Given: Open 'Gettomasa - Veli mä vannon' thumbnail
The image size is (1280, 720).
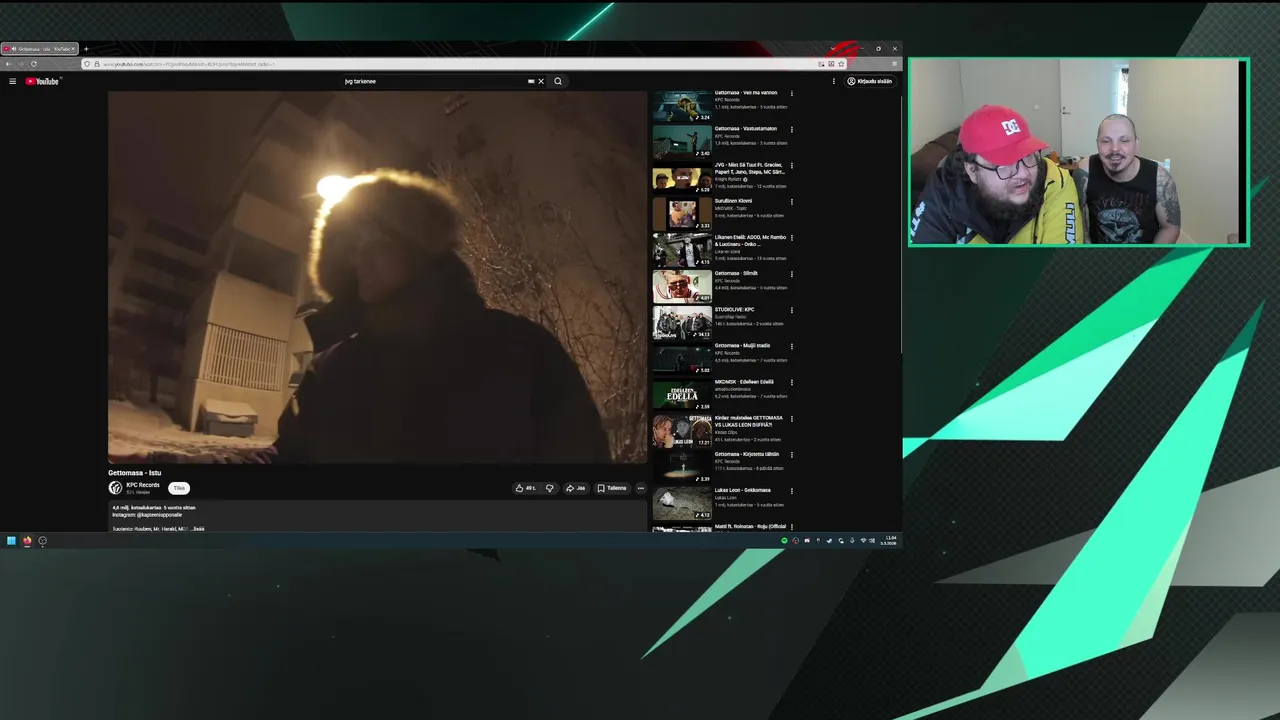Looking at the screenshot, I should click(x=682, y=106).
